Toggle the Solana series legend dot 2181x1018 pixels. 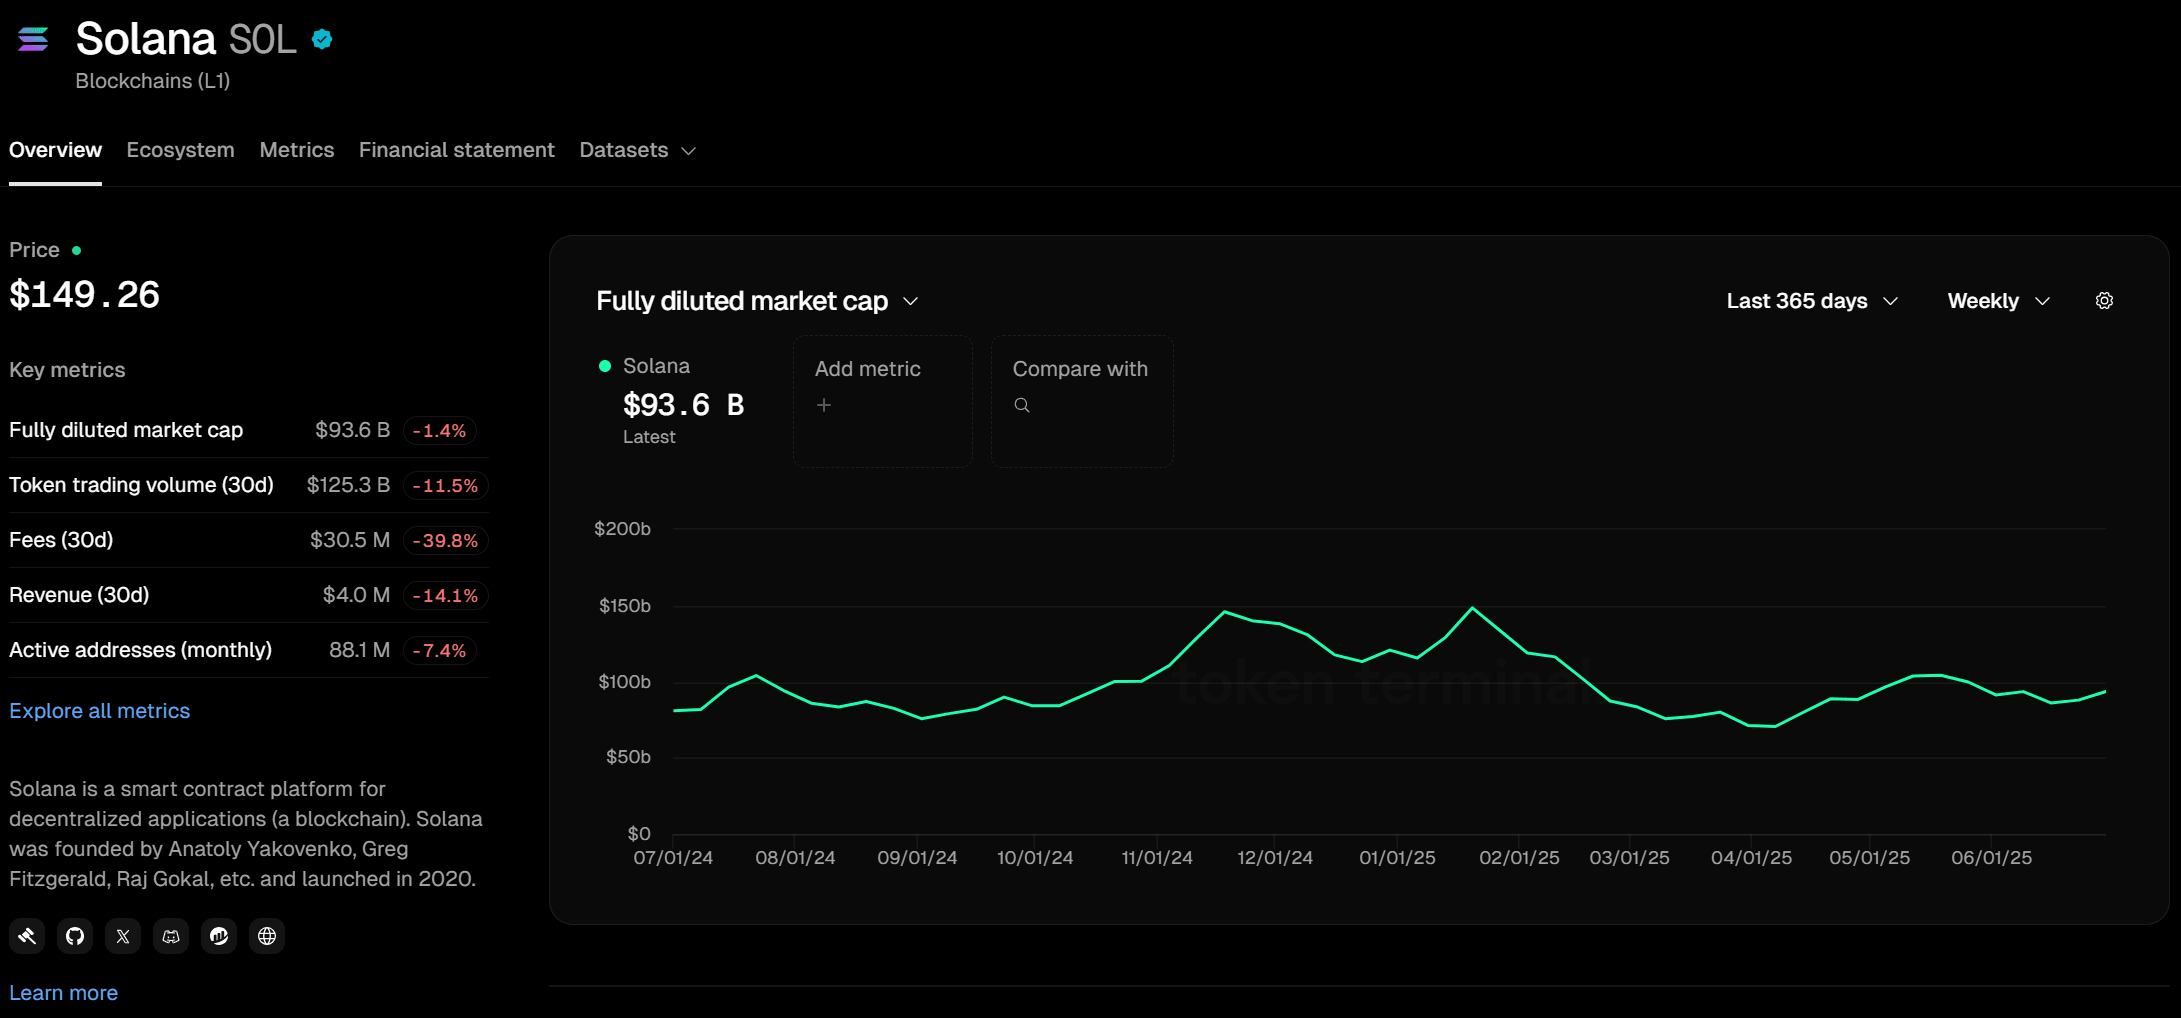605,366
